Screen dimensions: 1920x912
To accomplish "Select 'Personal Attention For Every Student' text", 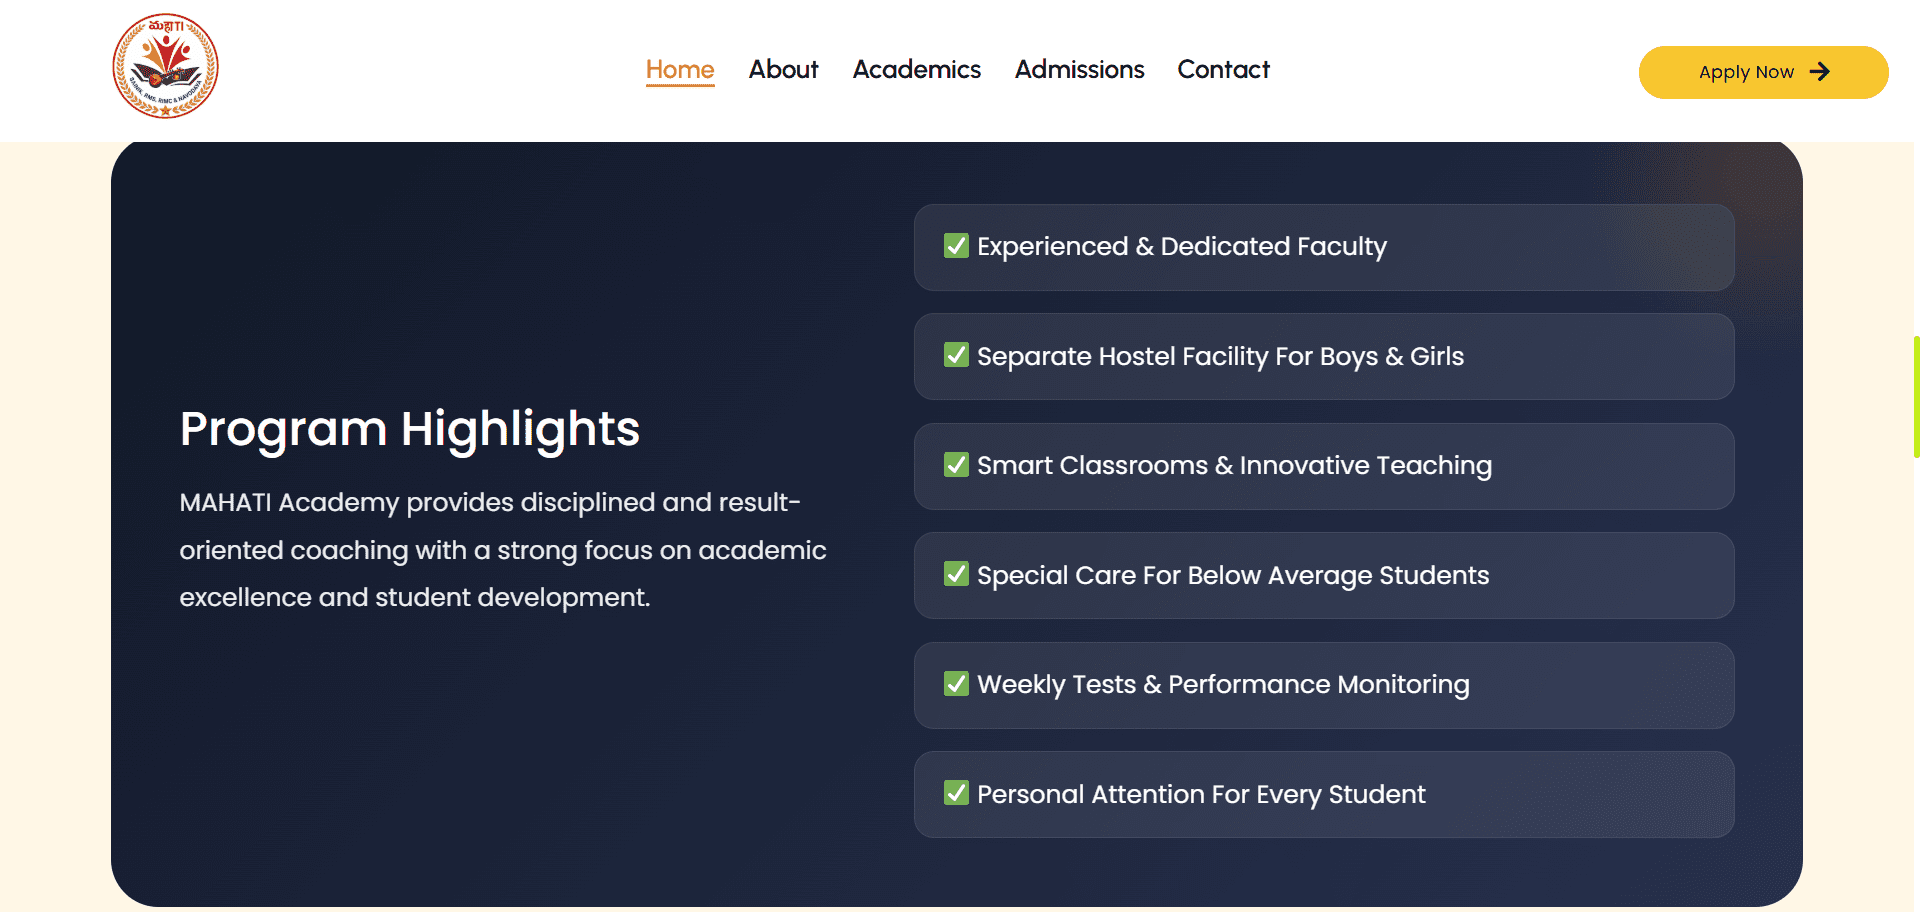I will click(1201, 795).
